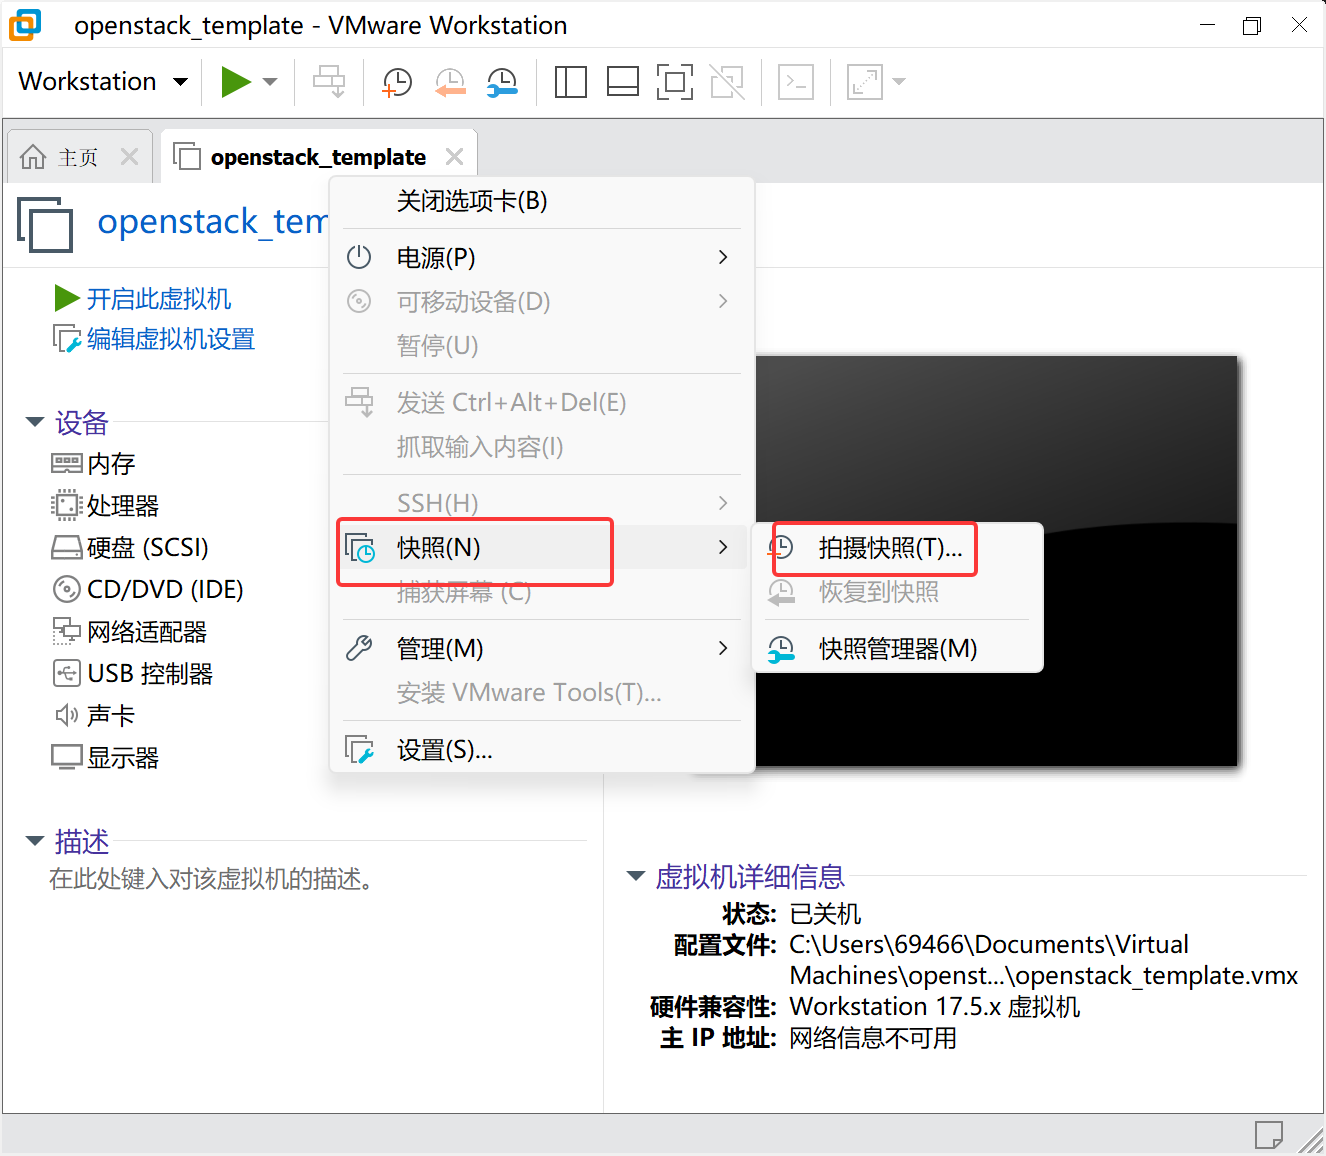Screen dimensions: 1326x1156
Task: Collapse the 设备 section
Action: point(35,422)
